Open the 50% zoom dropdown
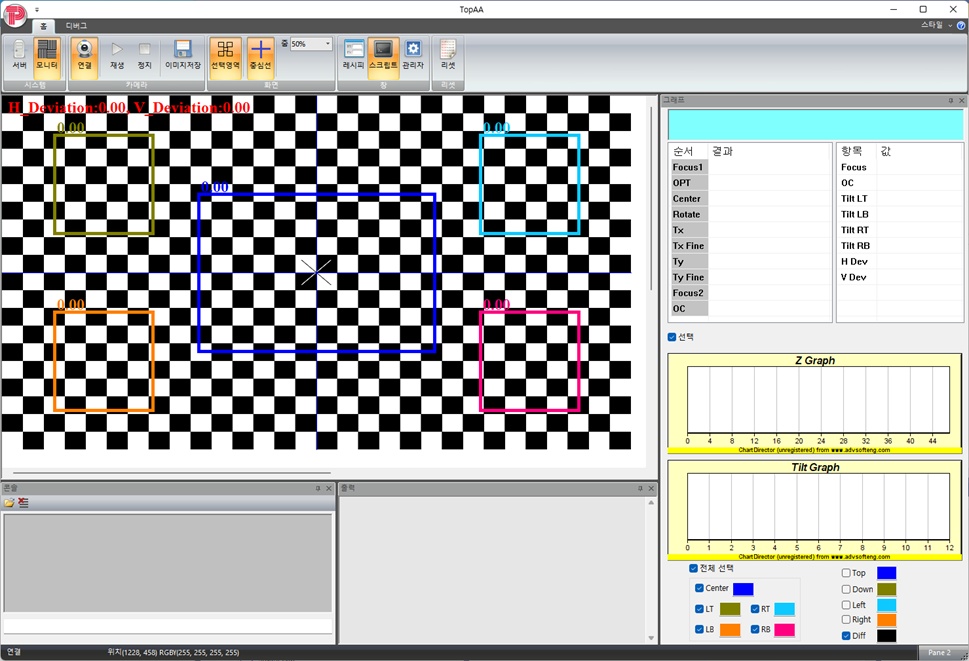Screen dimensions: 969x661 [327, 44]
